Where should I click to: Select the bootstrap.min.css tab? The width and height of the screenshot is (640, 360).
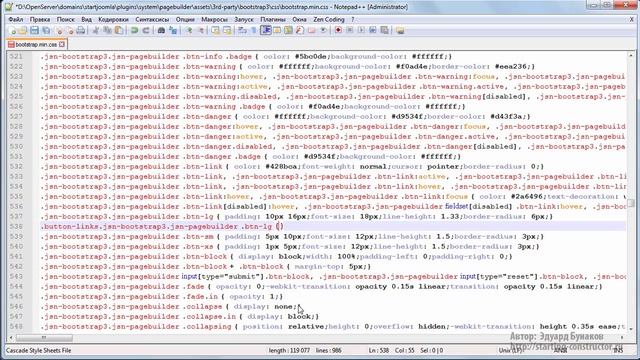point(36,44)
